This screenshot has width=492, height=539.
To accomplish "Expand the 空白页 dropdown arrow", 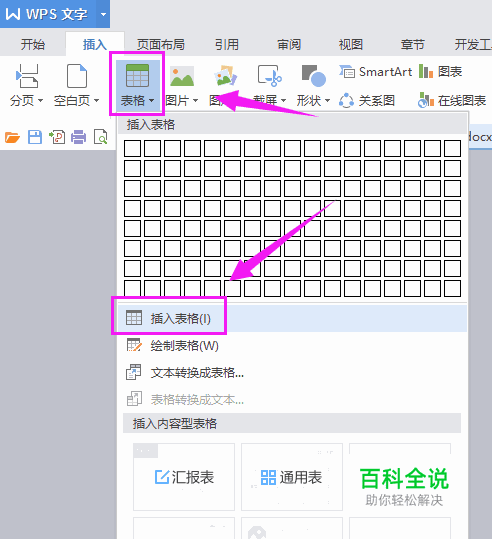I will (96, 101).
